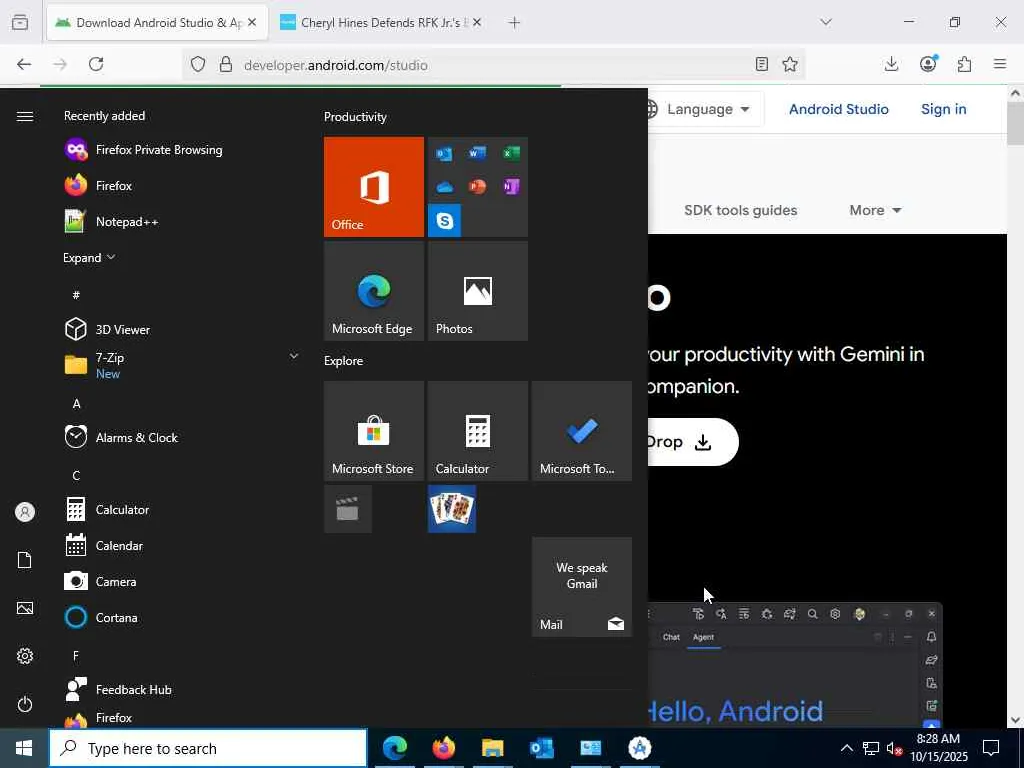
Task: Click the page vertical scrollbar thumb
Action: 1015,123
